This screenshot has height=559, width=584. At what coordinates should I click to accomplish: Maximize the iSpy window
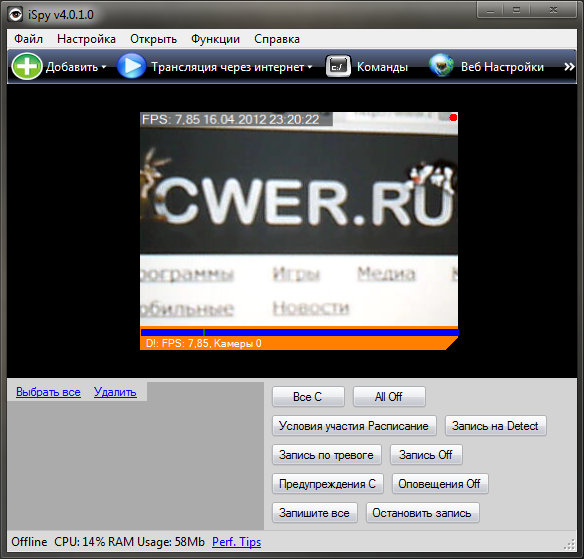pyautogui.click(x=516, y=10)
